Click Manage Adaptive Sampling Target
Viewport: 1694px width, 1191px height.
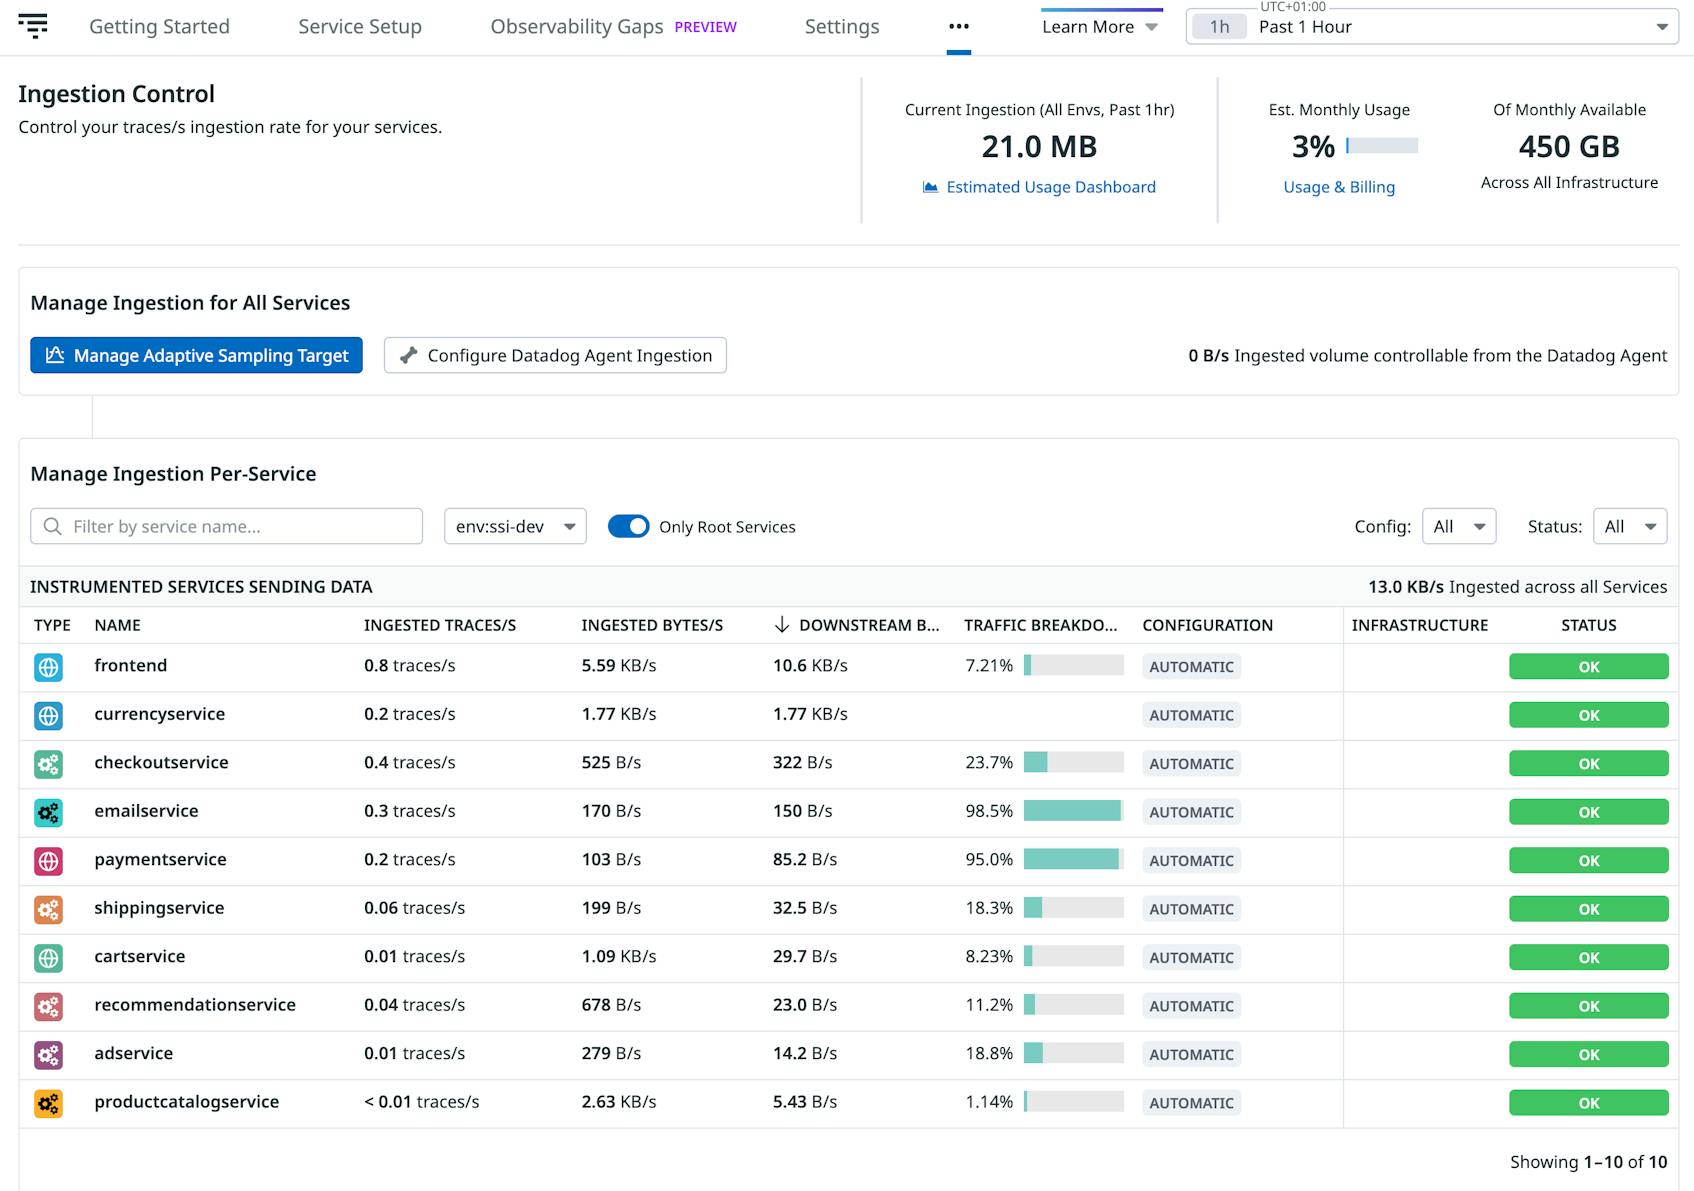coord(196,355)
